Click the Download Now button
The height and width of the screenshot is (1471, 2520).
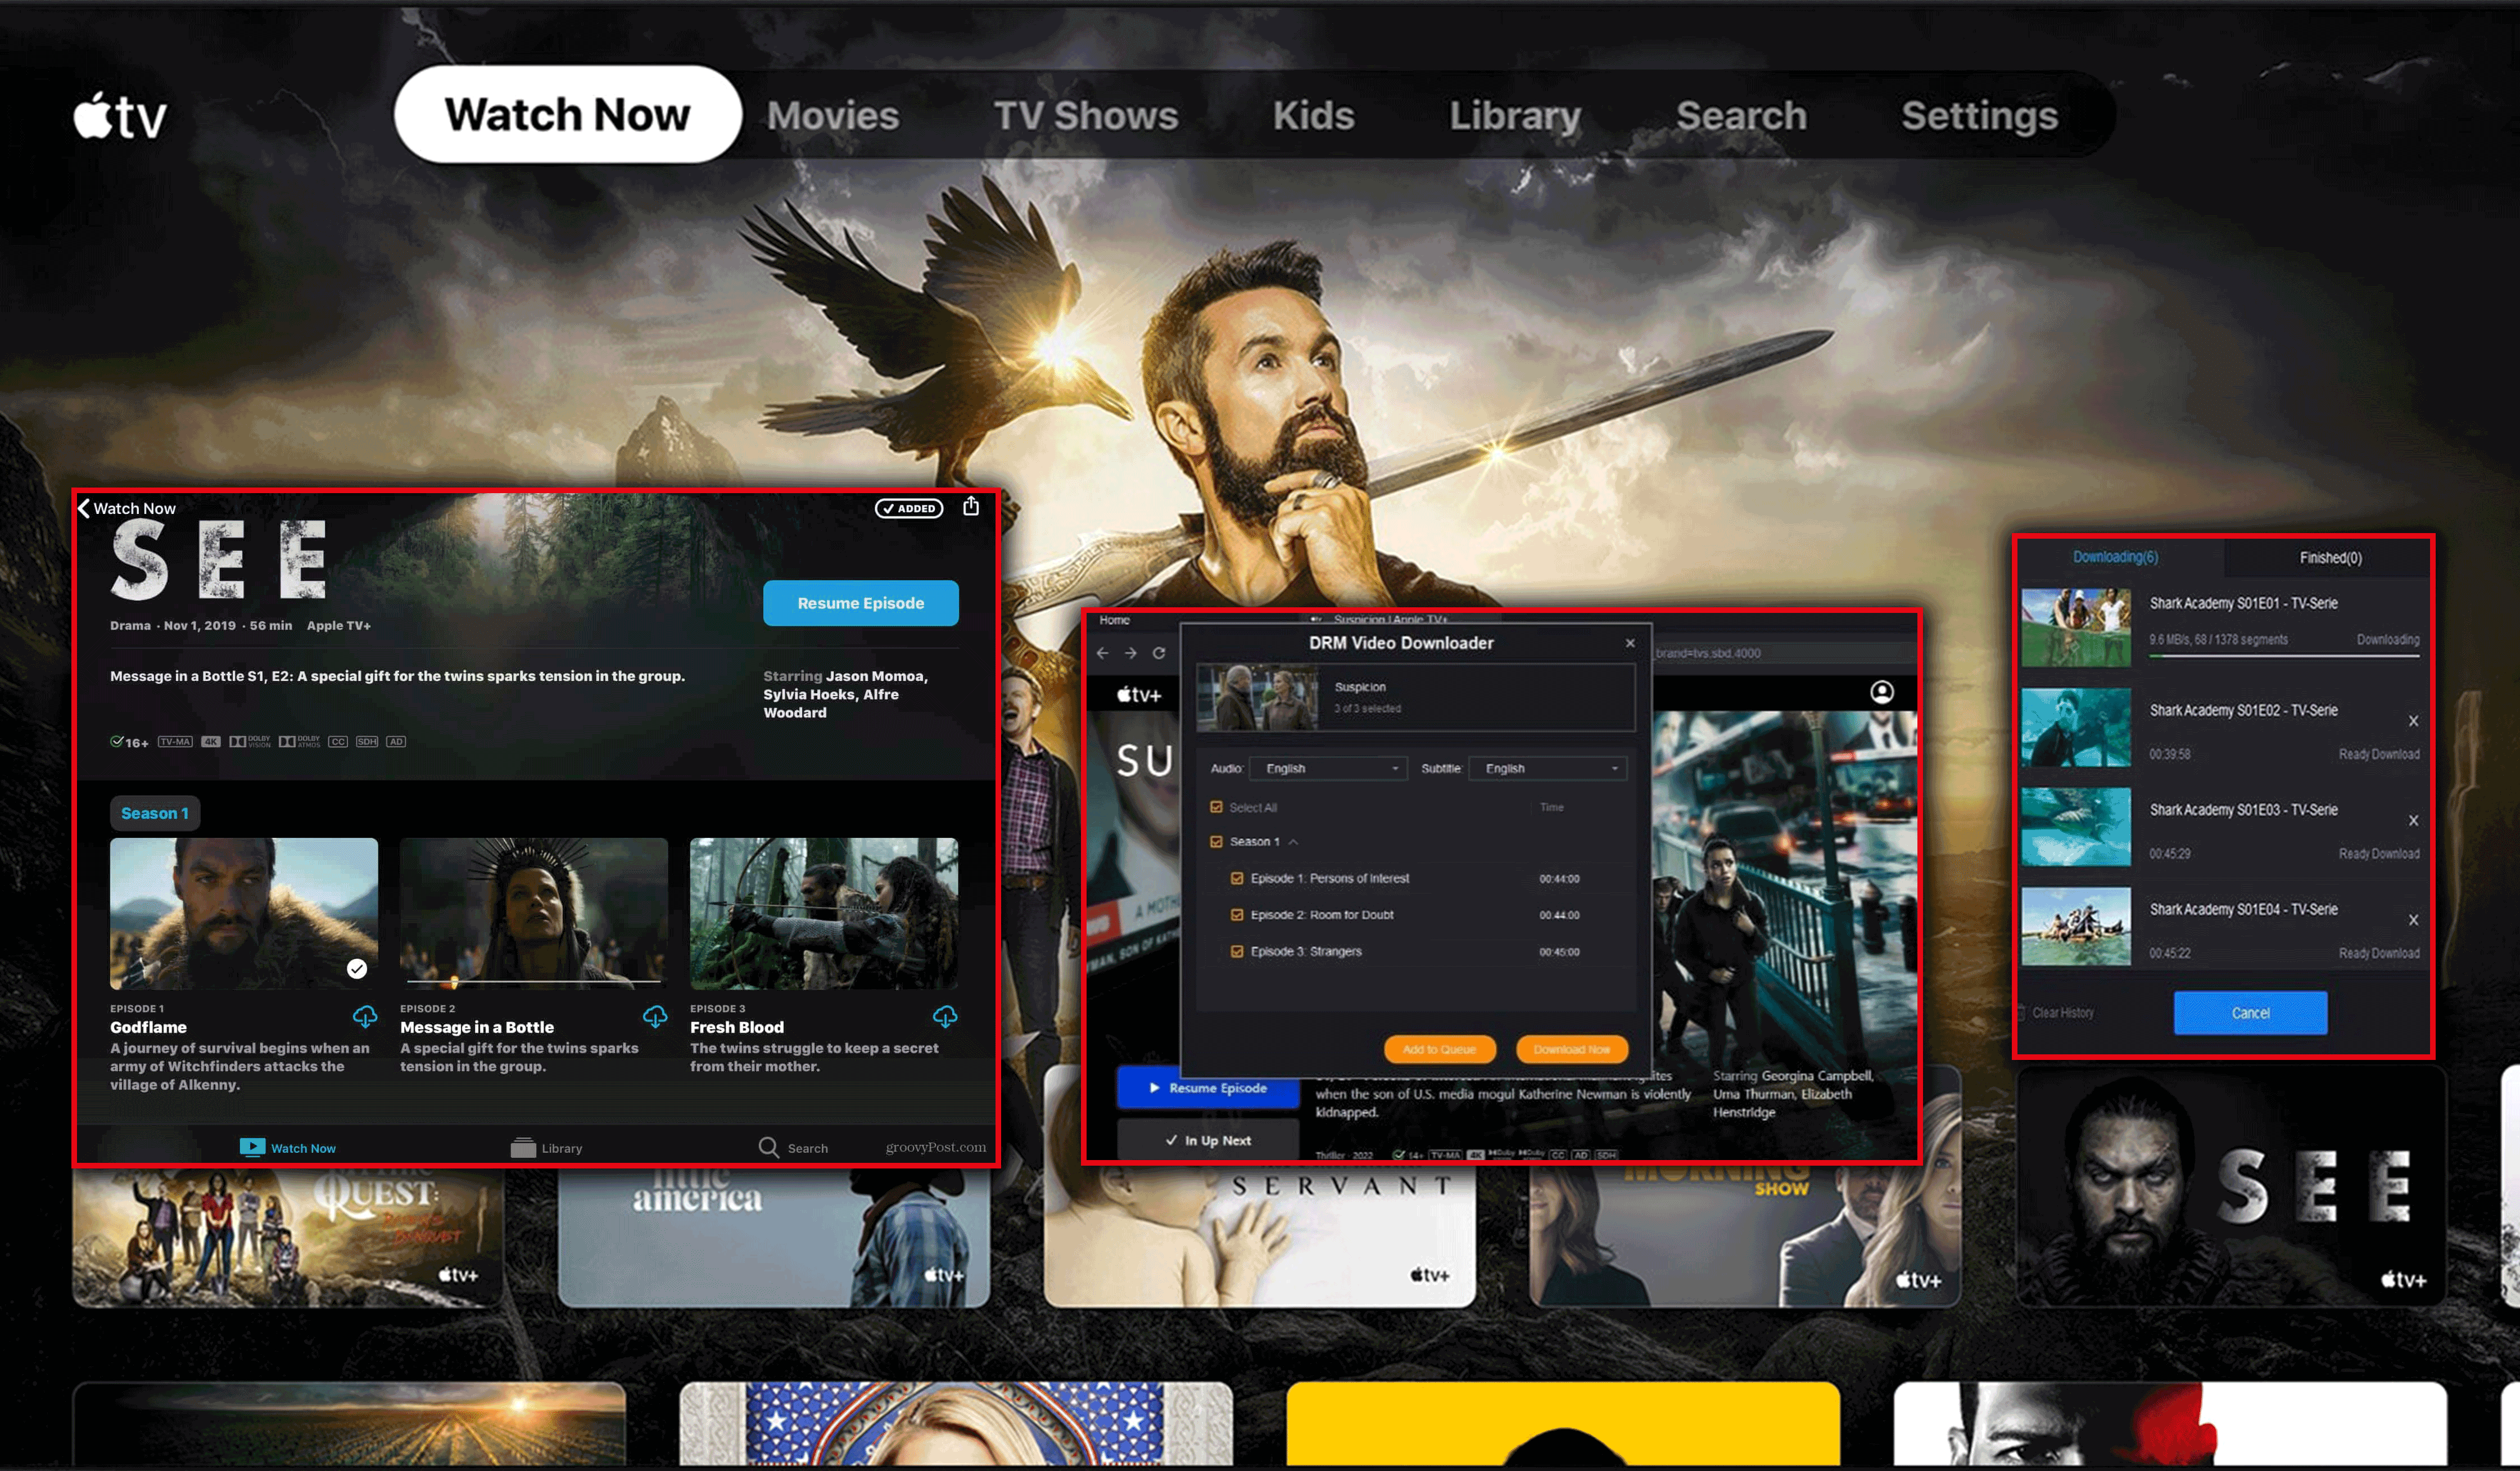coord(1572,1049)
